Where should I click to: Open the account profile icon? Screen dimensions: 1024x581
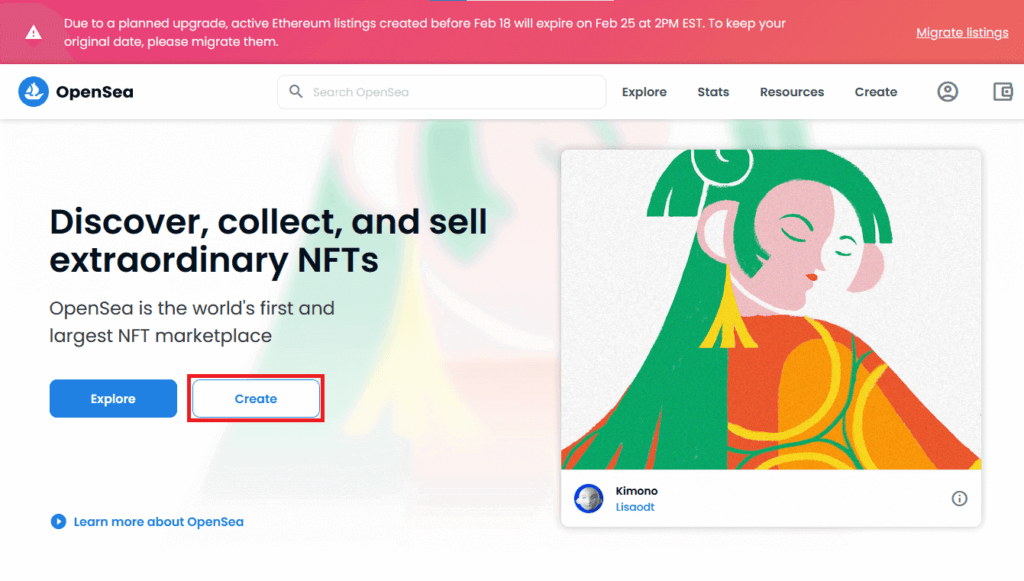point(947,92)
